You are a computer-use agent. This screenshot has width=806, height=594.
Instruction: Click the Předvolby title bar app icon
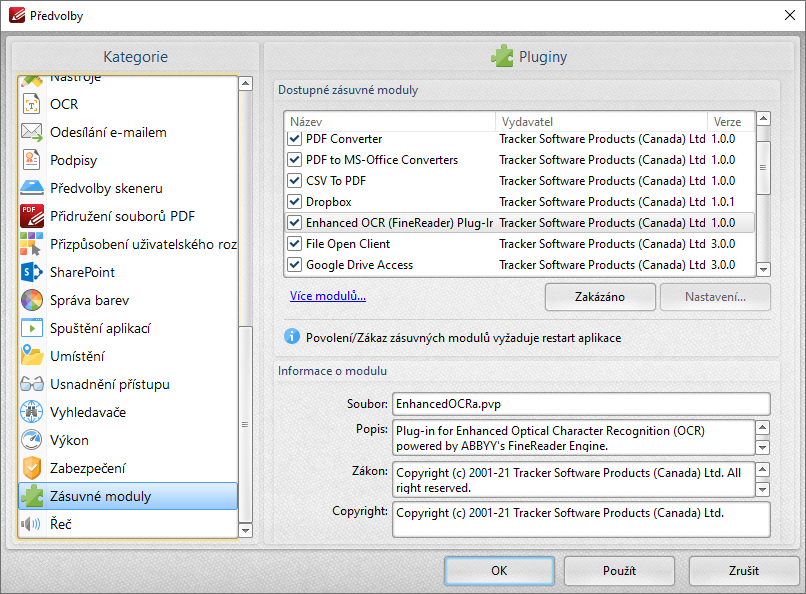(17, 15)
